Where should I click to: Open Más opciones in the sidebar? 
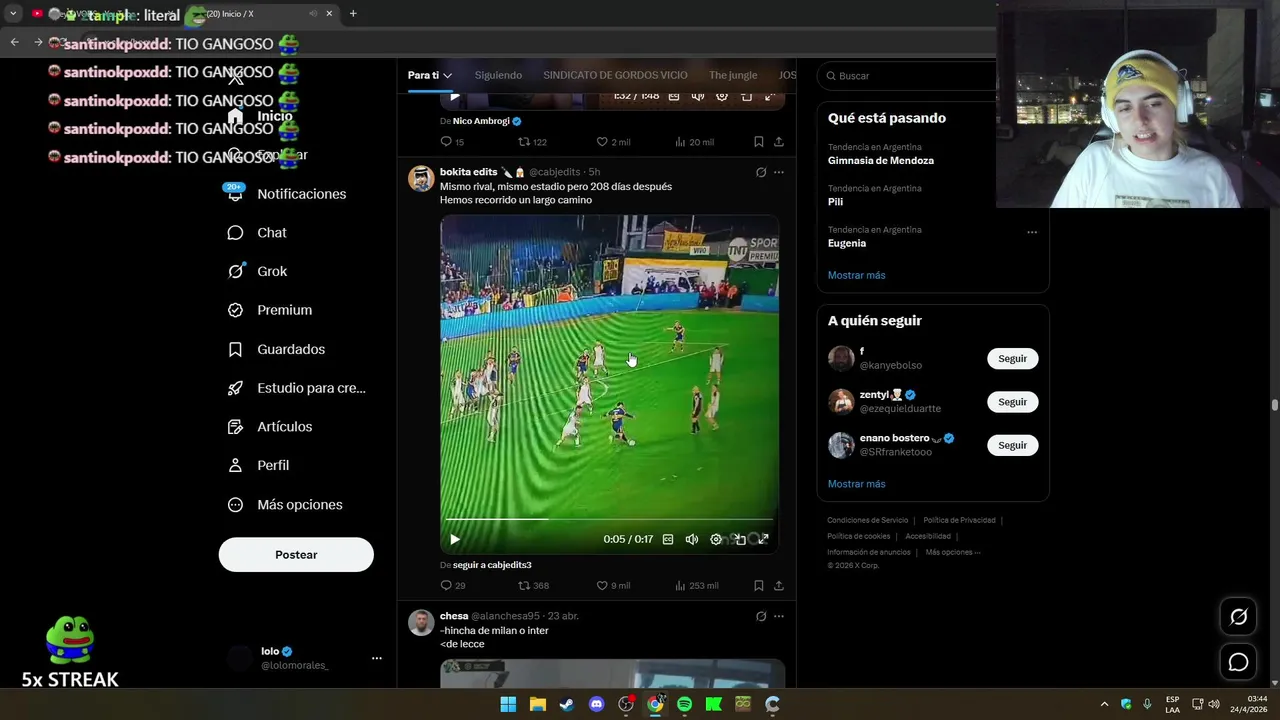tap(286, 505)
